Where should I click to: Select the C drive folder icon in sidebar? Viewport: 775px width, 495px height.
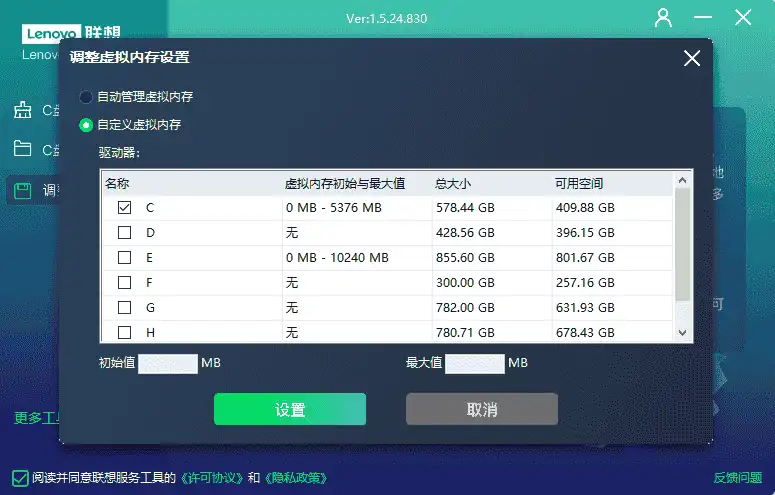(22, 148)
